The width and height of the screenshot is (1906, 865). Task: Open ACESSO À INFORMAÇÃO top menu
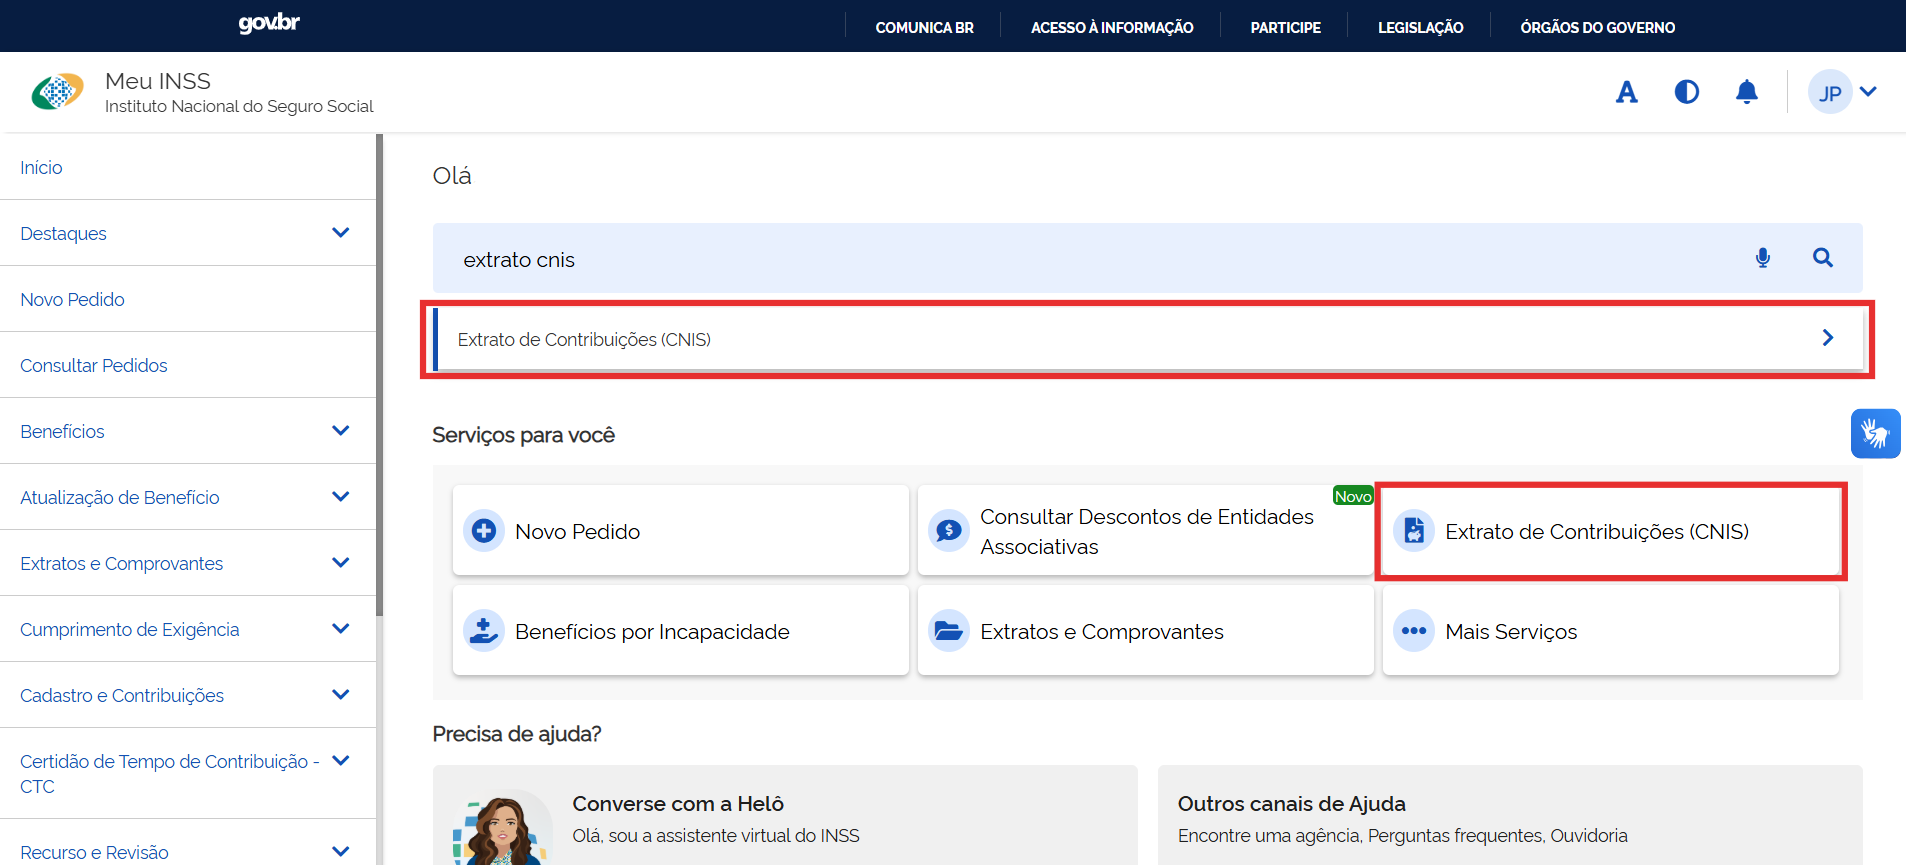tap(1112, 27)
